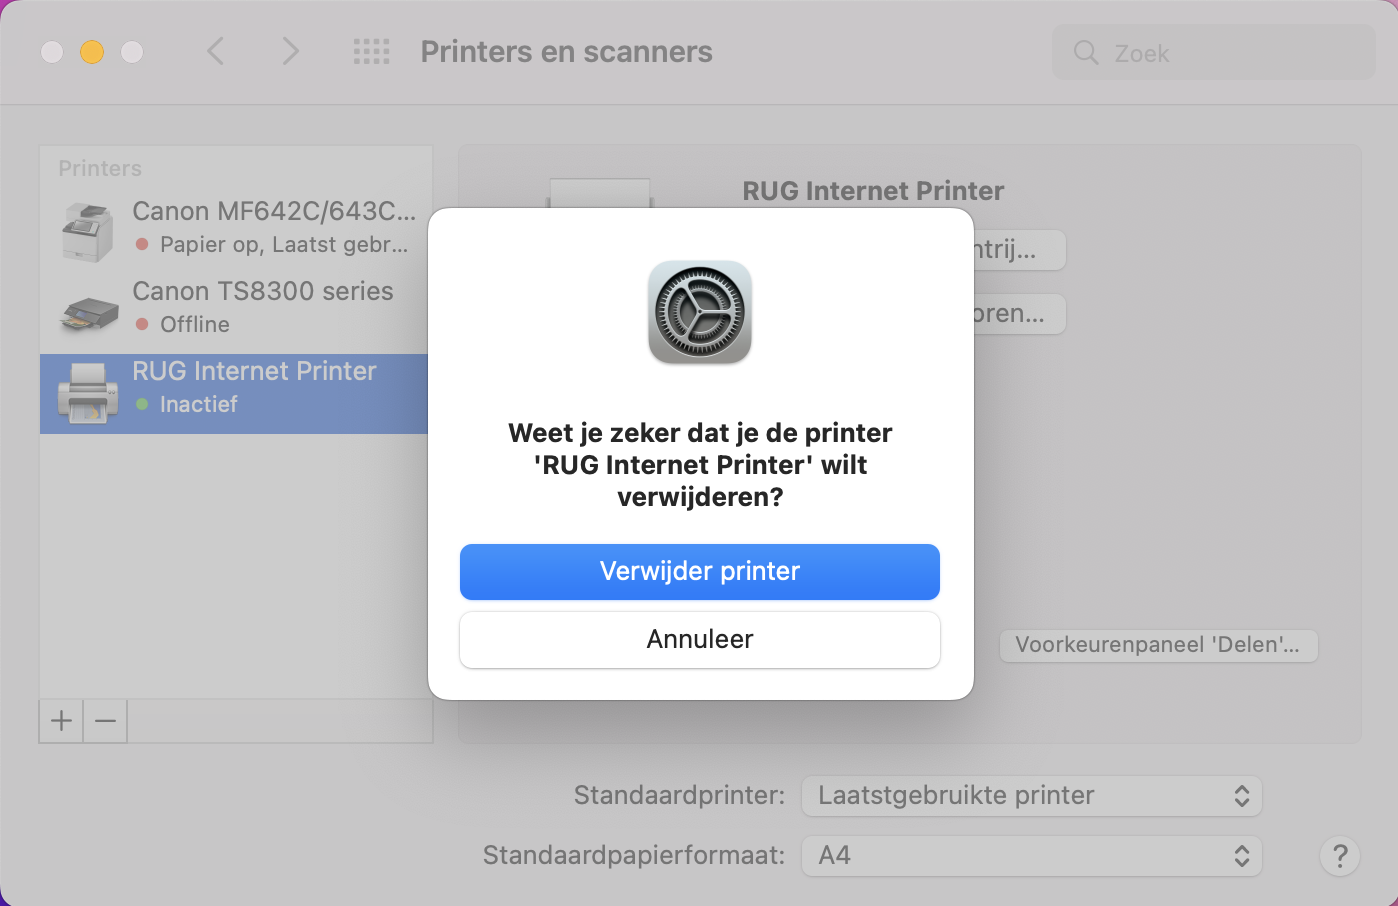Screen dimensions: 1398x906
Task: Click the show-all-preferences grid icon
Action: [371, 51]
